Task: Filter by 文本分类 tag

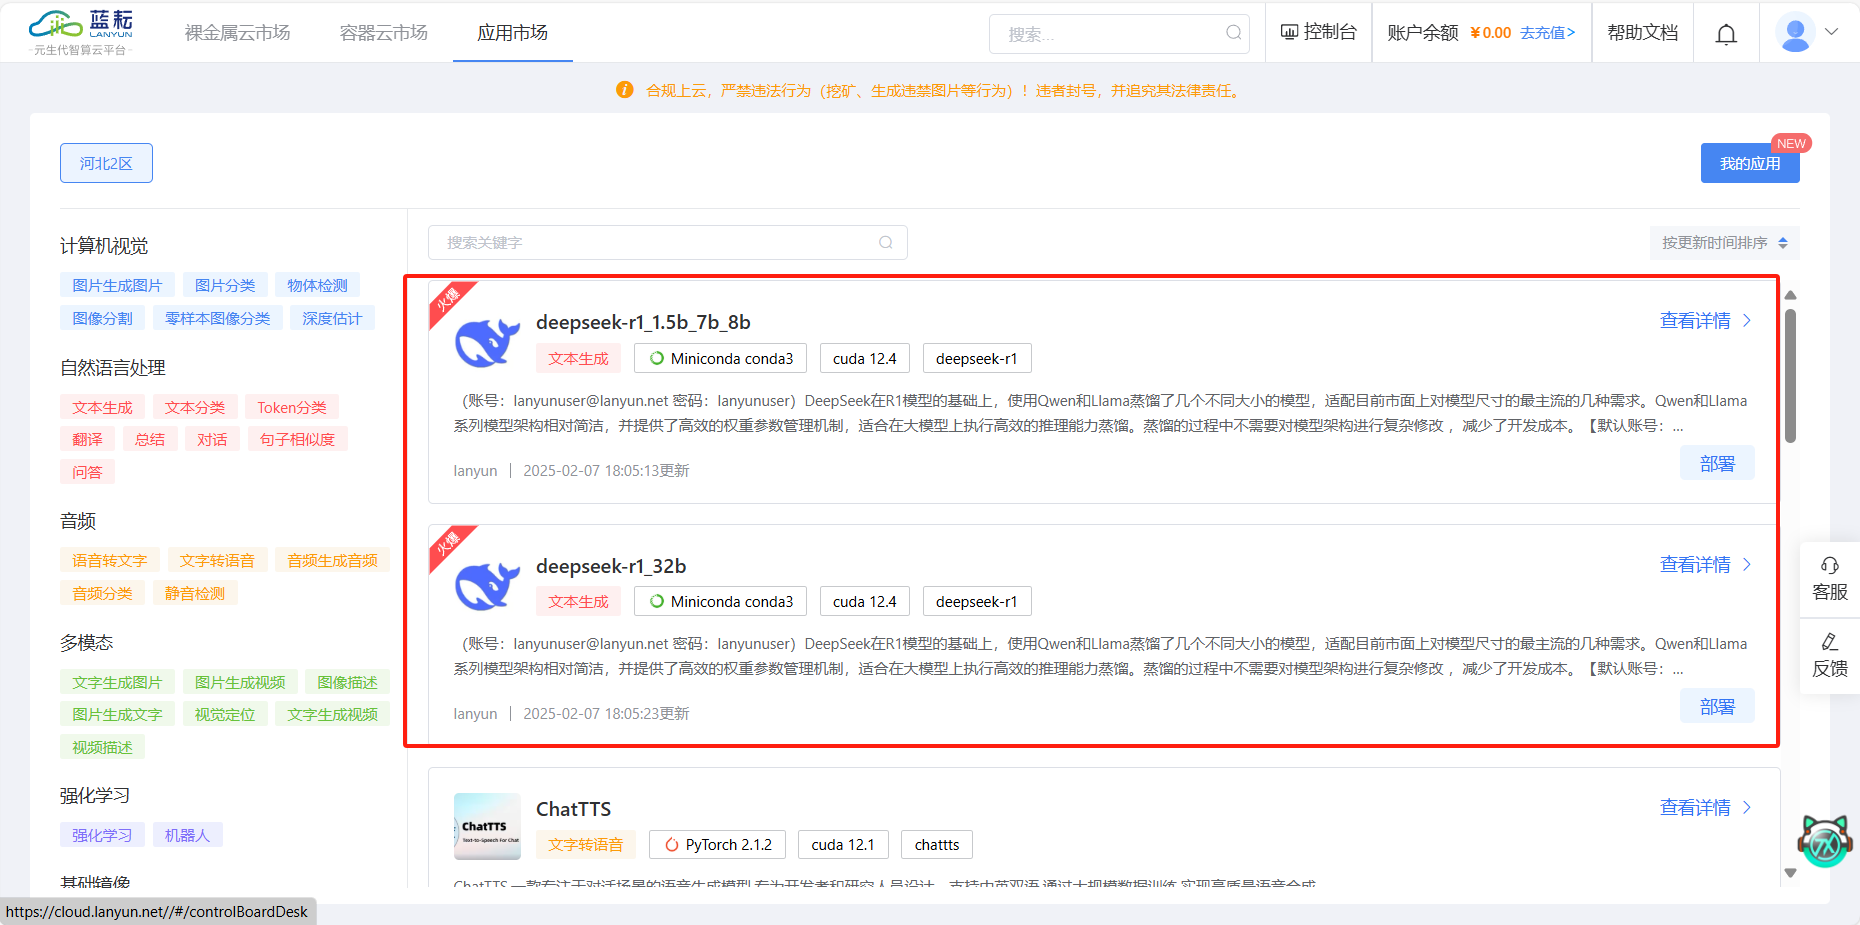Action: click(x=195, y=408)
